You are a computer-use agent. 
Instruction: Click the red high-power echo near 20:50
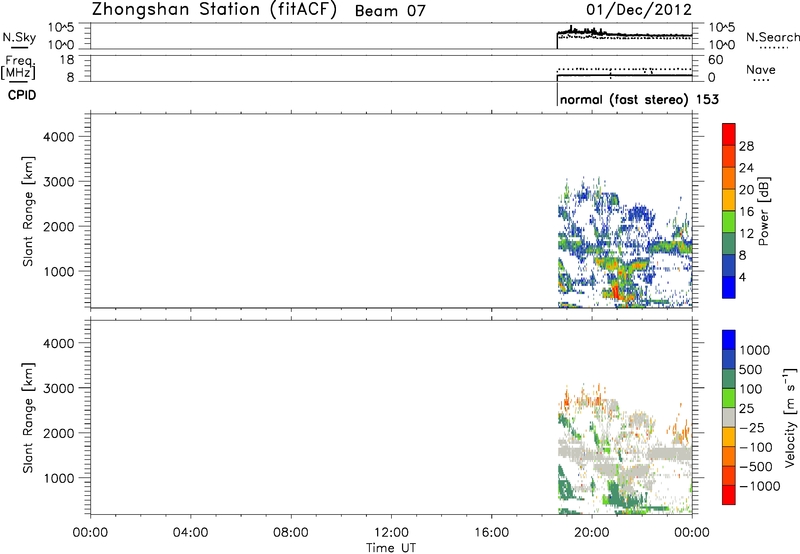tap(616, 292)
